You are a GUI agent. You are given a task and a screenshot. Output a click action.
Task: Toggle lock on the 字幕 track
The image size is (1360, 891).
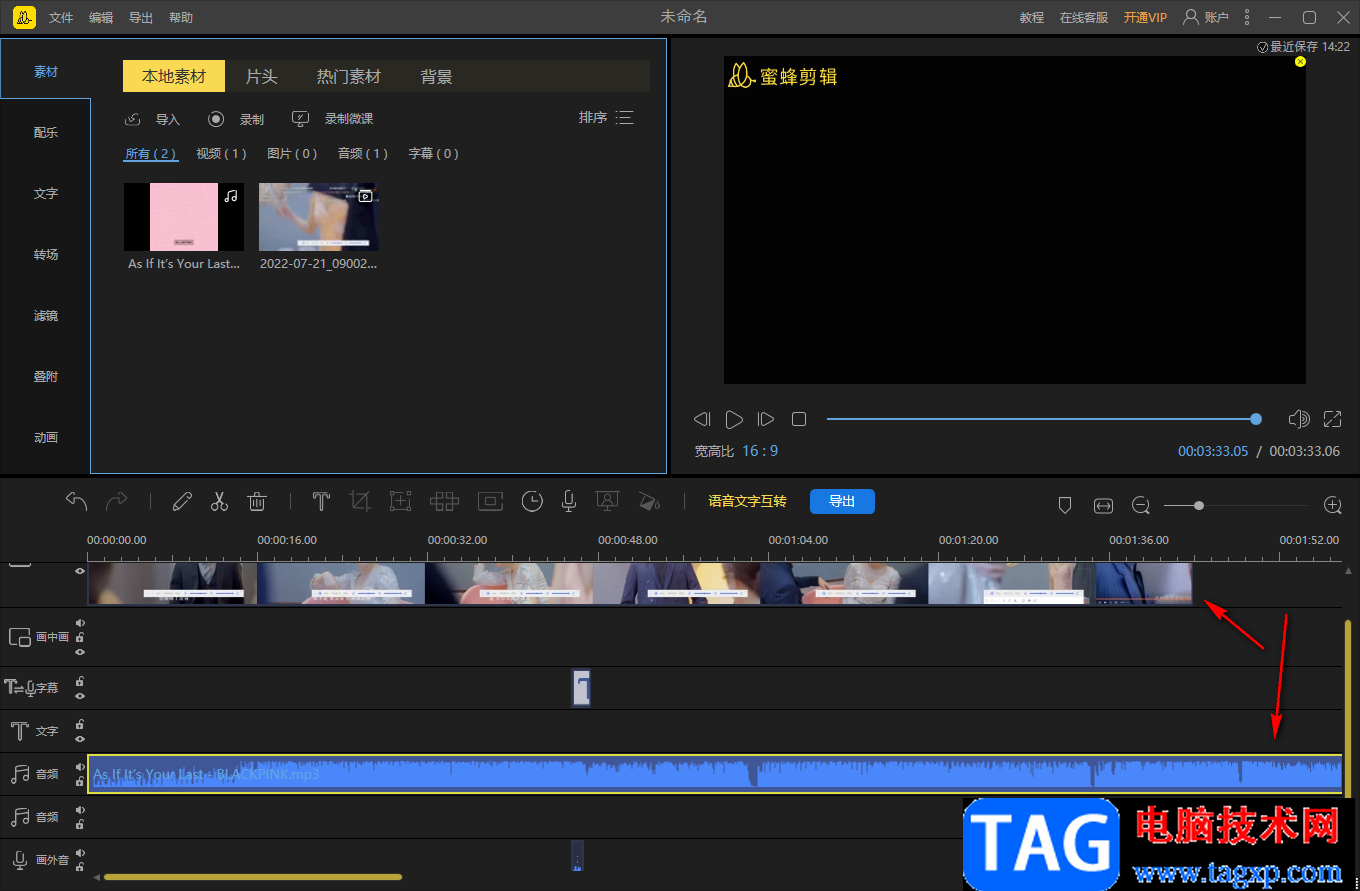[80, 682]
